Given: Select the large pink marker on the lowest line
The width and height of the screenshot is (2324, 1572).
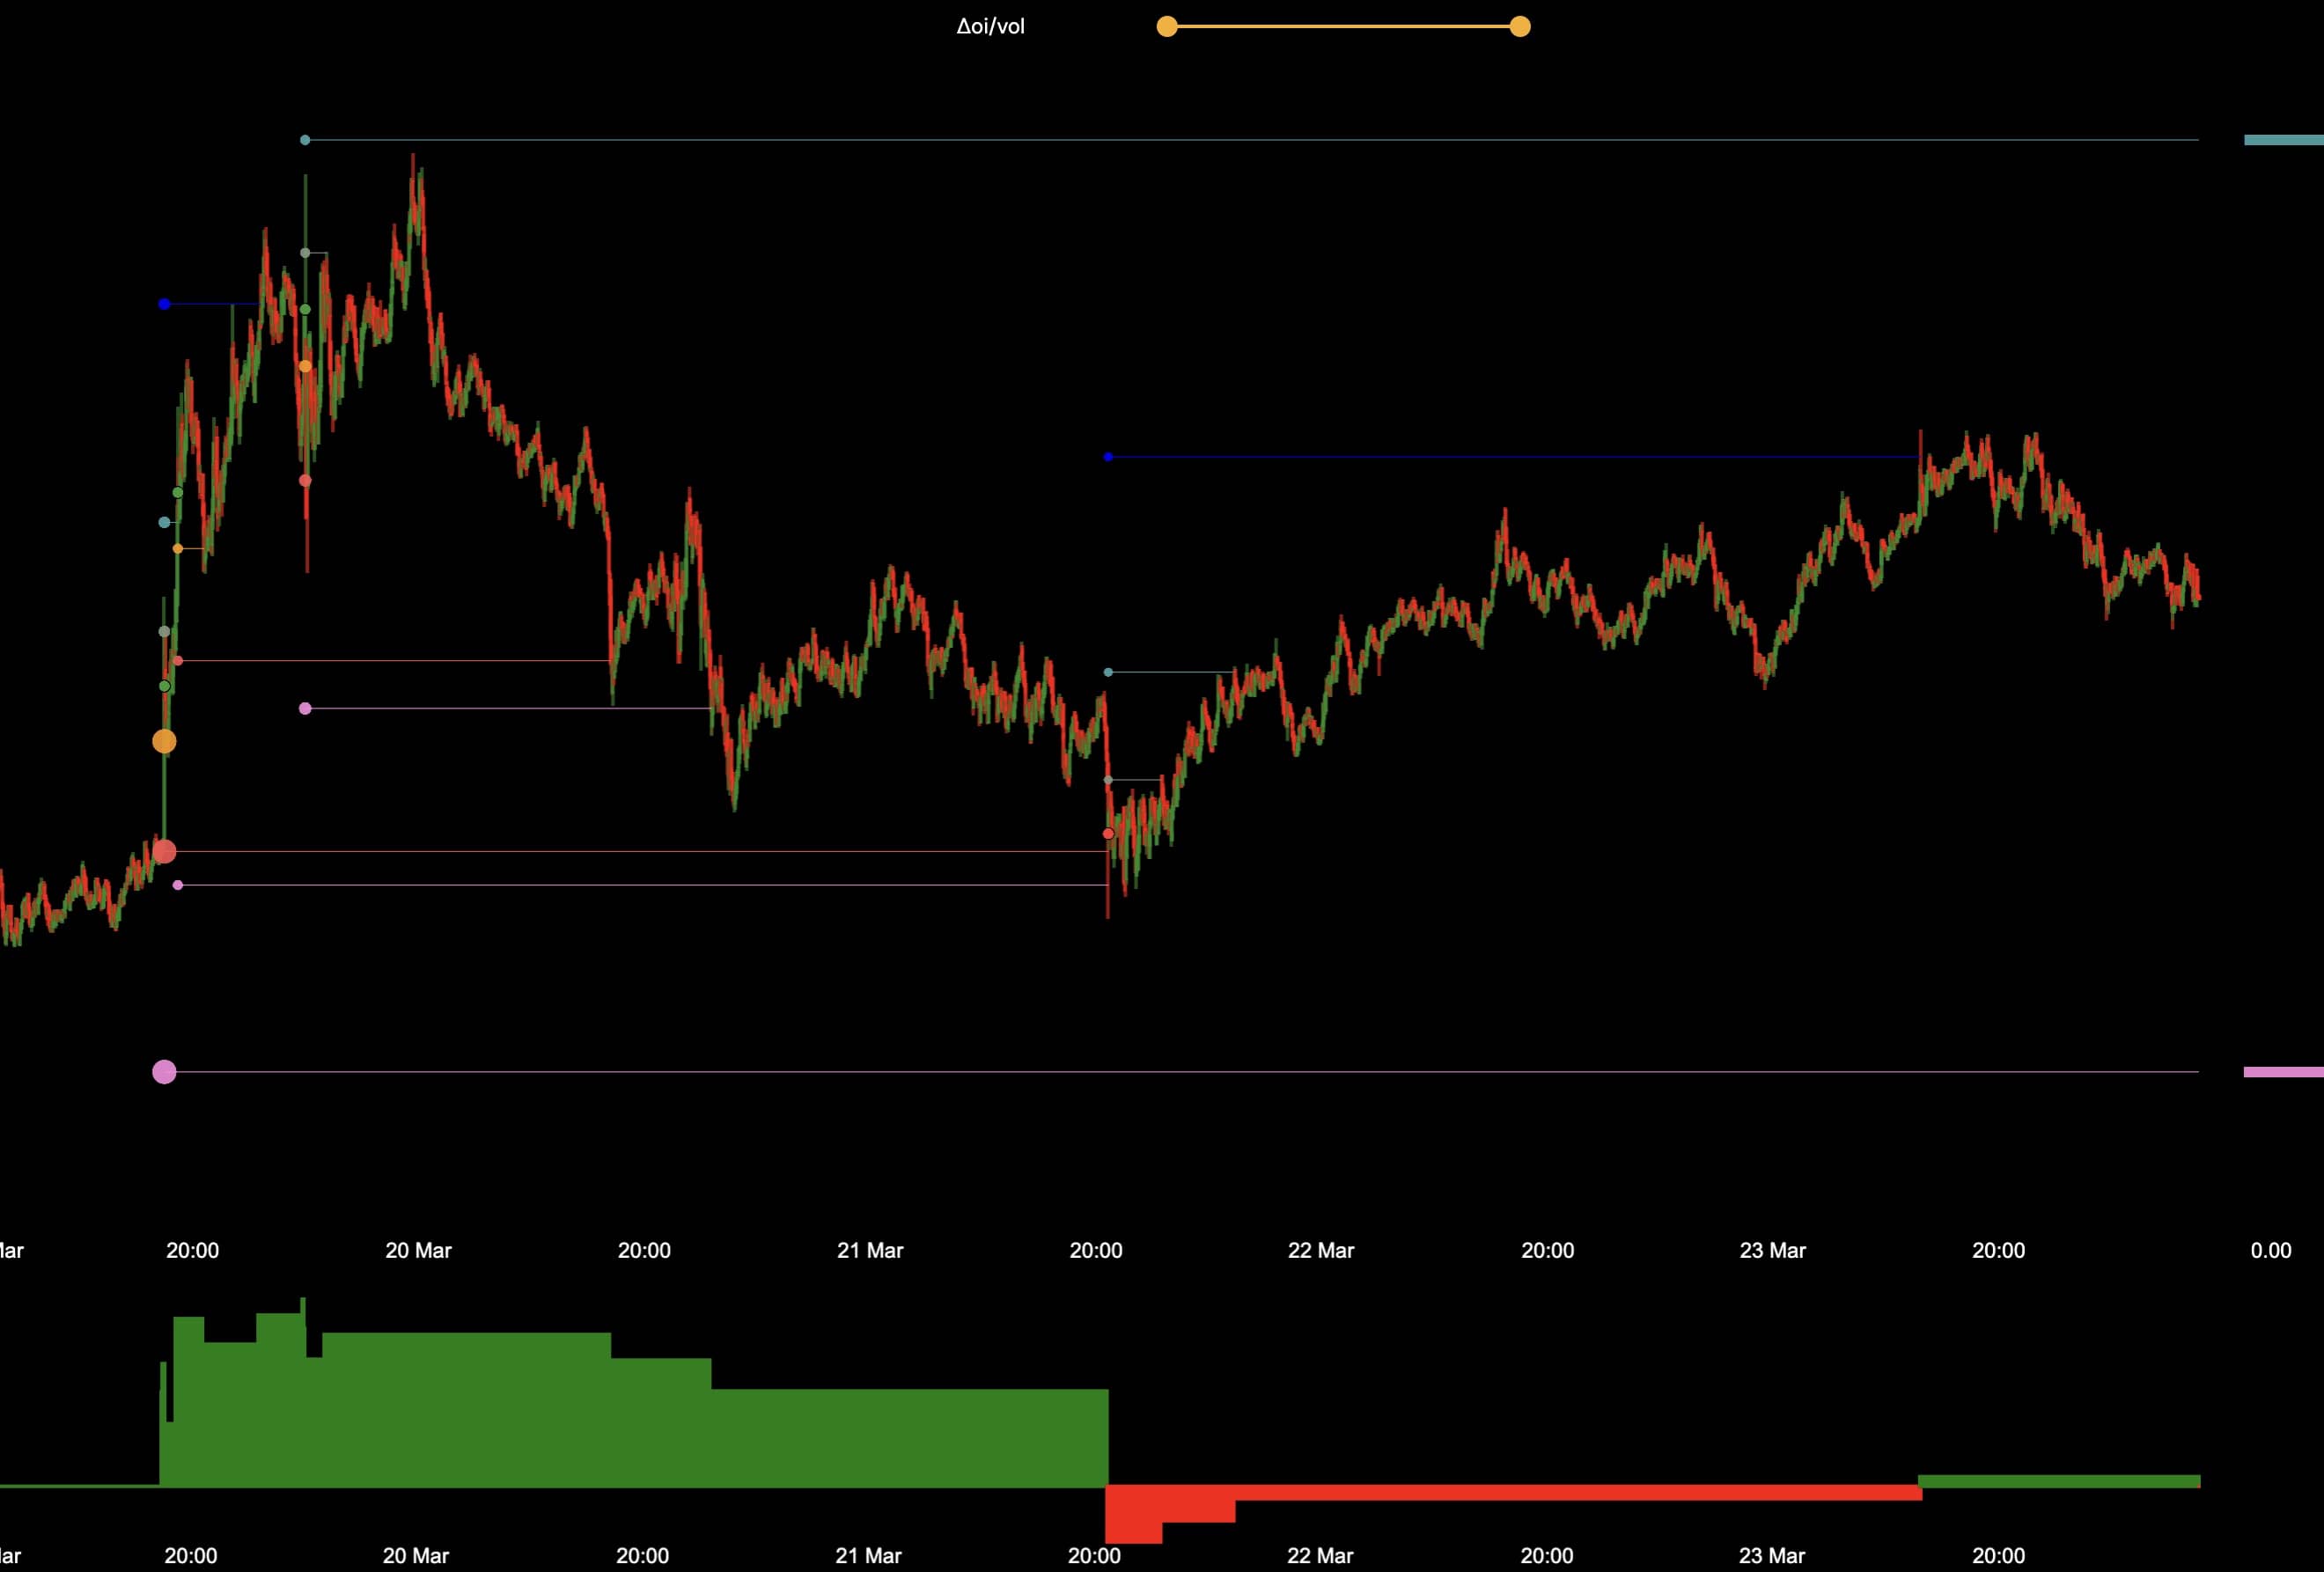Looking at the screenshot, I should click(x=164, y=1072).
